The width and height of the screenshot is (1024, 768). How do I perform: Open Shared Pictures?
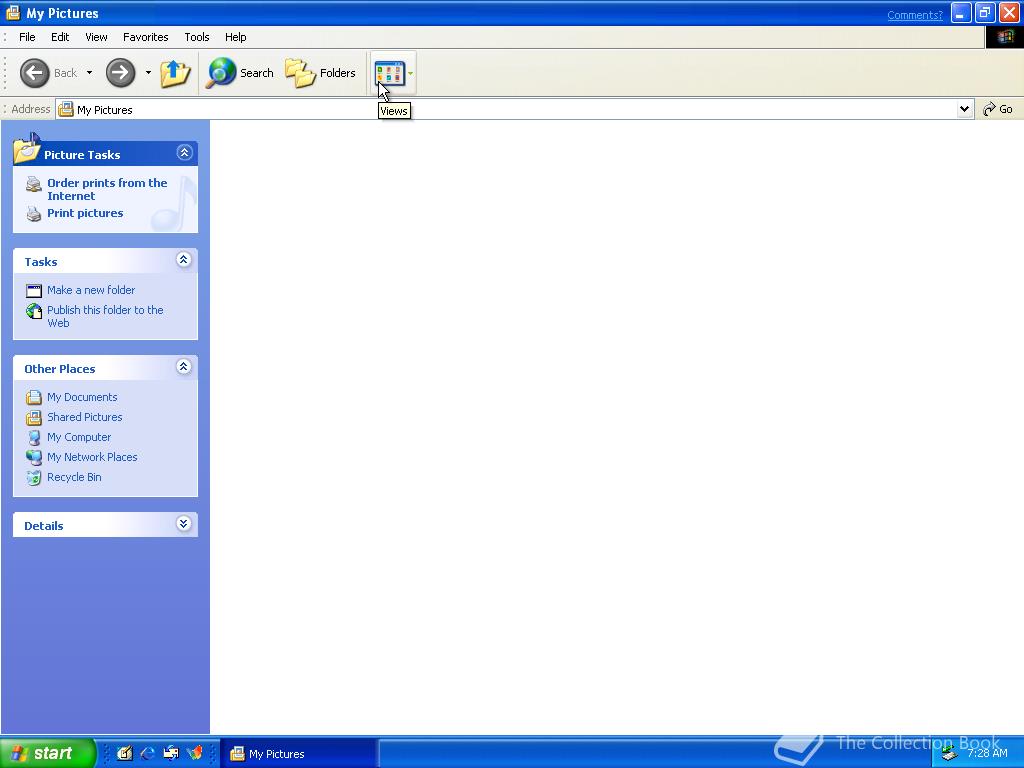coord(85,417)
